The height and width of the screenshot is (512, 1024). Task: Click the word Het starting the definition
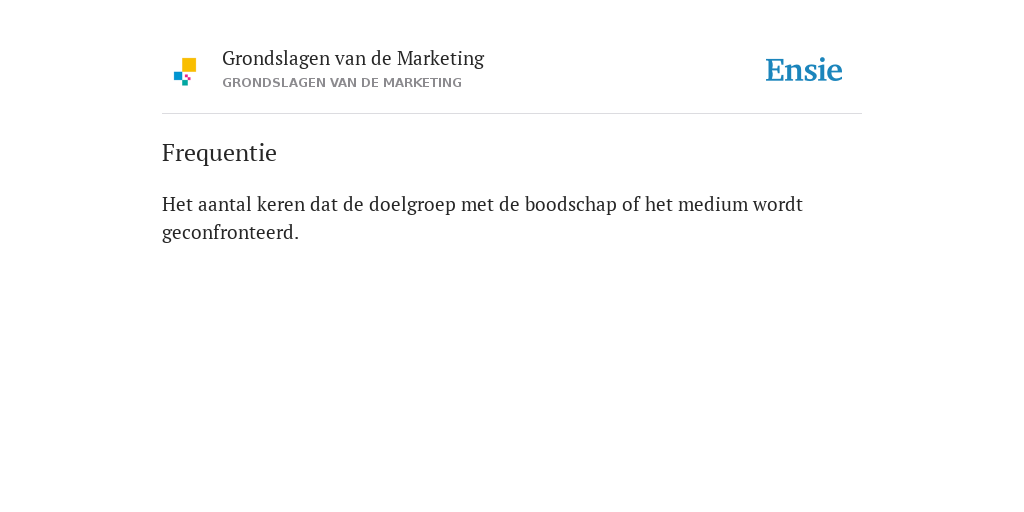[178, 204]
